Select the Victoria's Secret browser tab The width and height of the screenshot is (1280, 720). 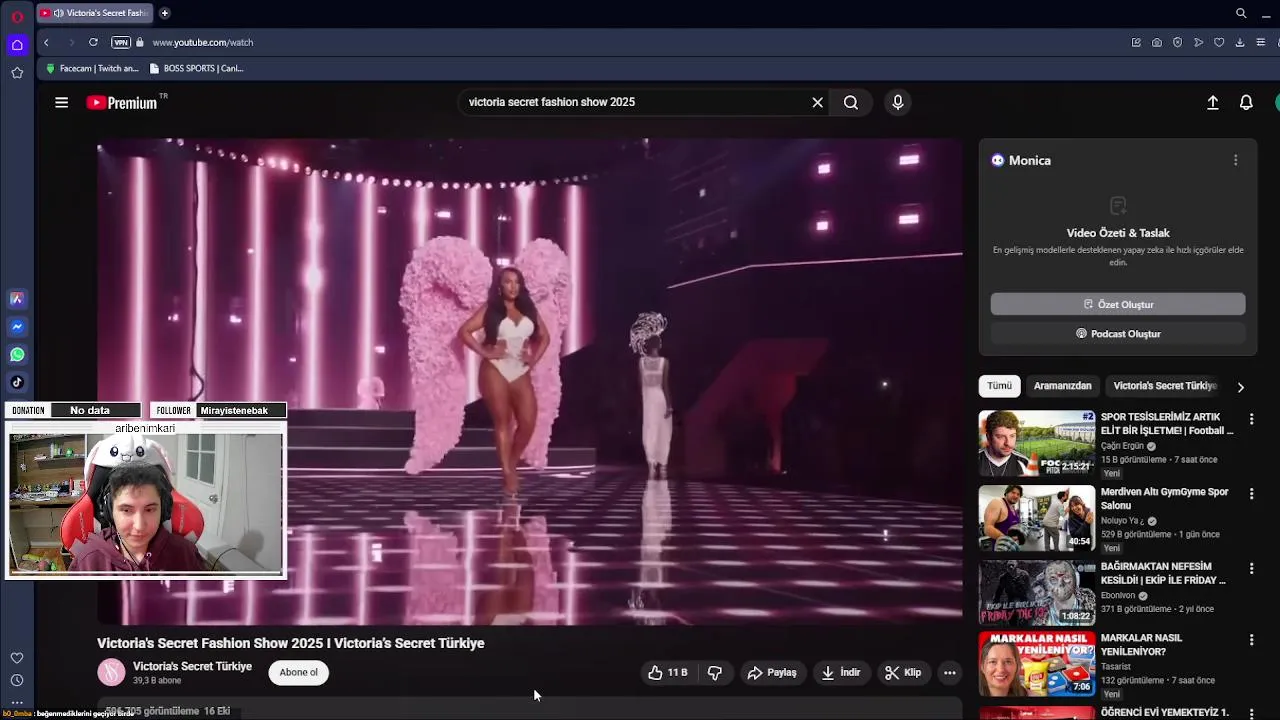[94, 13]
